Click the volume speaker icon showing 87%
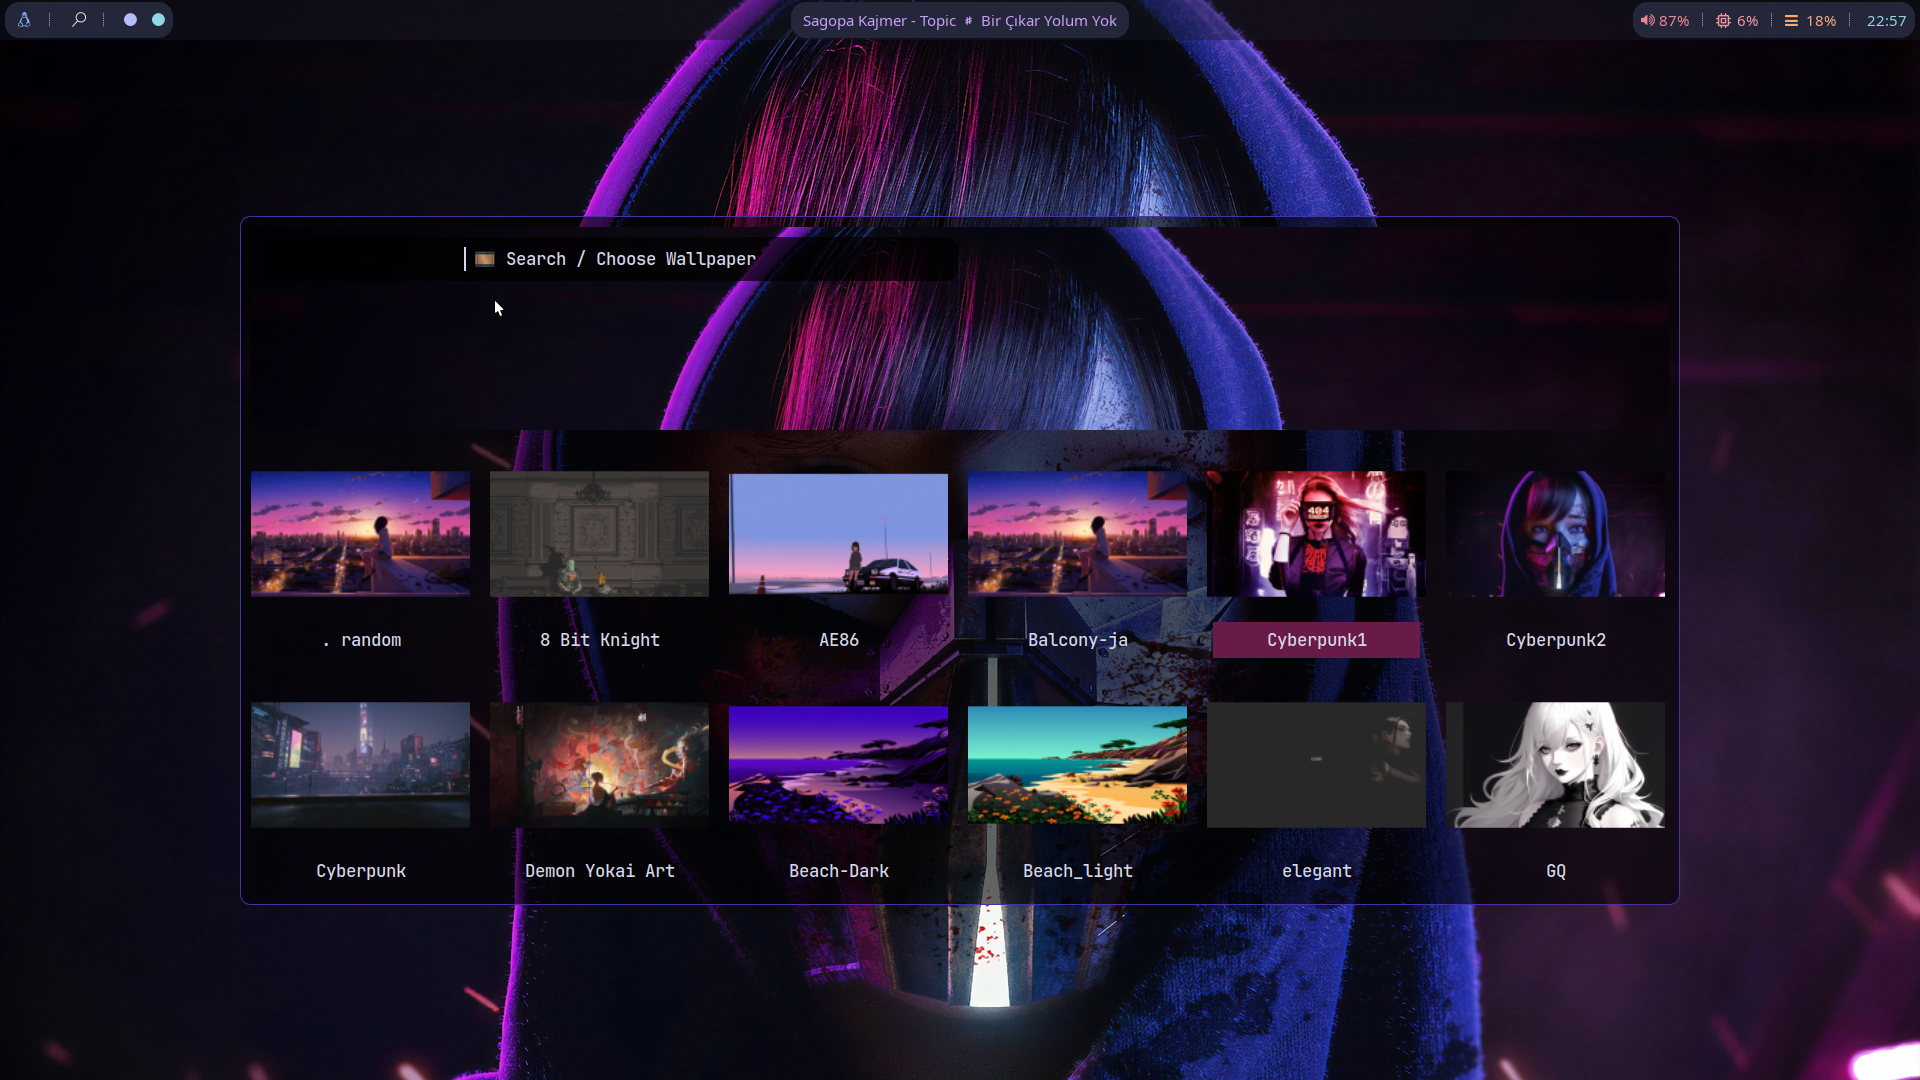Image resolution: width=1920 pixels, height=1080 pixels. 1647,21
